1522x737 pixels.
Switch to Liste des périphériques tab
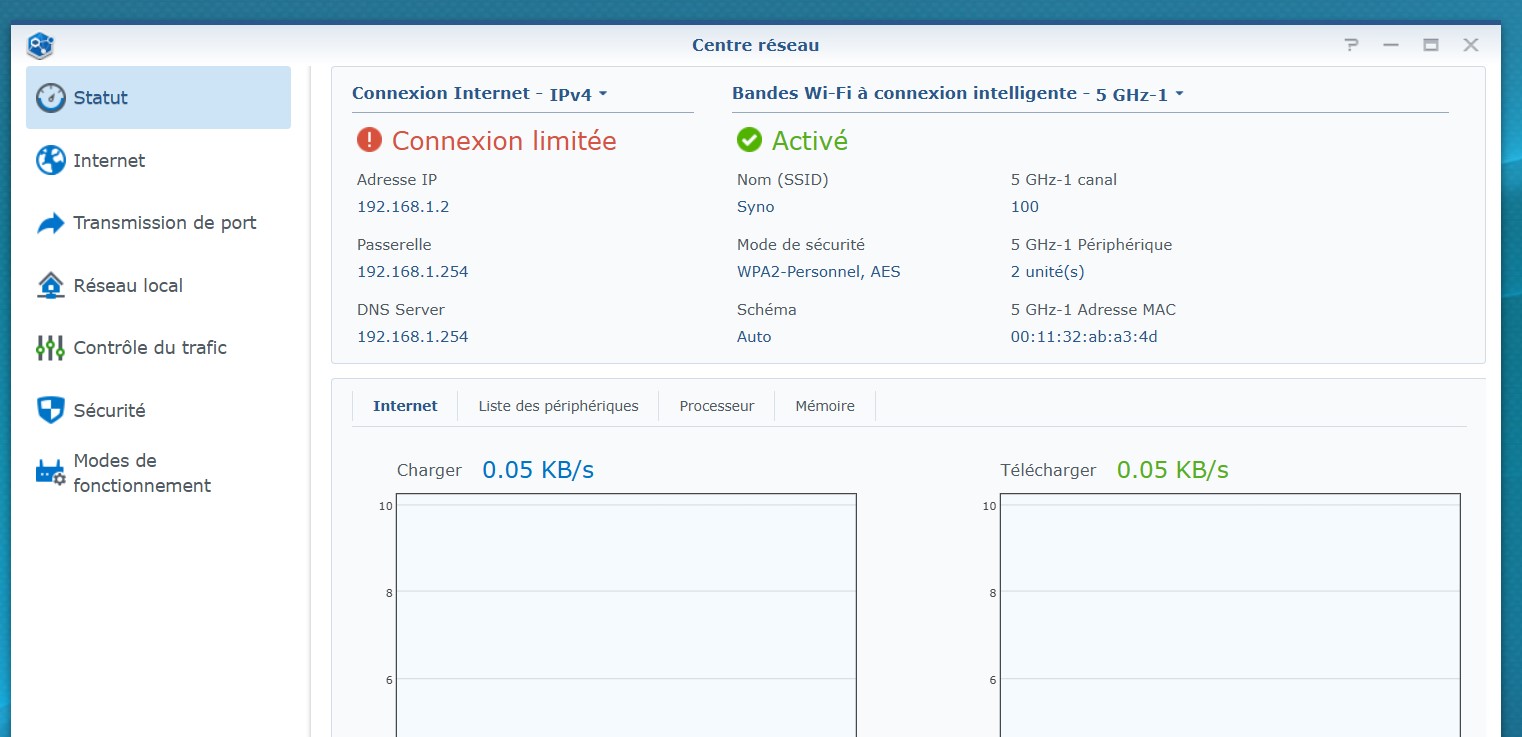tap(558, 406)
